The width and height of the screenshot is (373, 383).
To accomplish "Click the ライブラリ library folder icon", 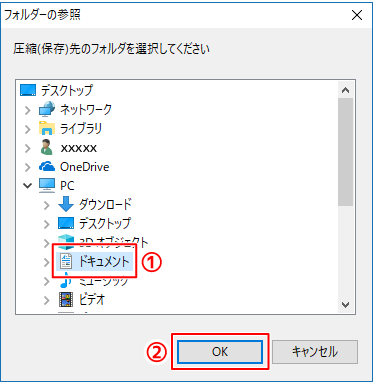I will tap(47, 128).
